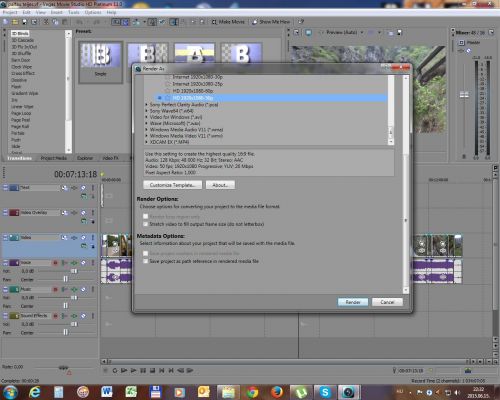Screen dimensions: 500x400
Task: Click the Play button in transport bar
Action: [133, 370]
